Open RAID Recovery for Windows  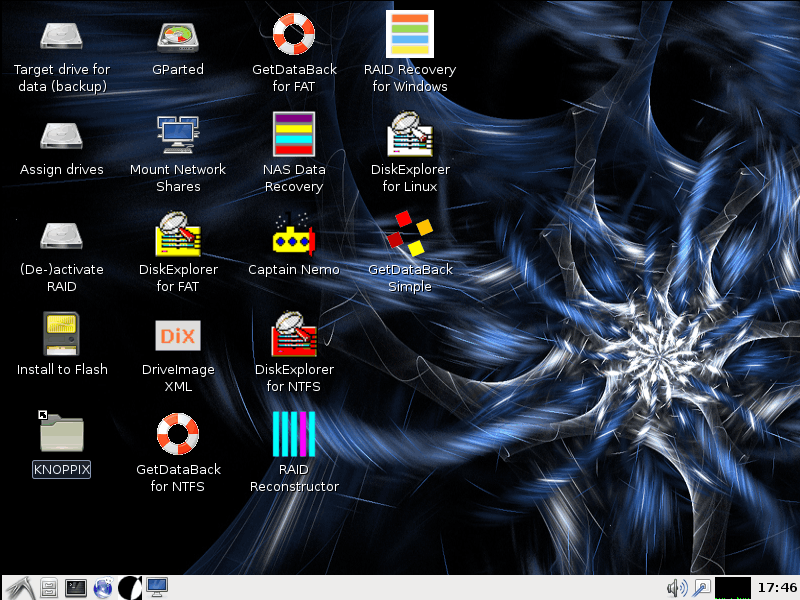(410, 36)
